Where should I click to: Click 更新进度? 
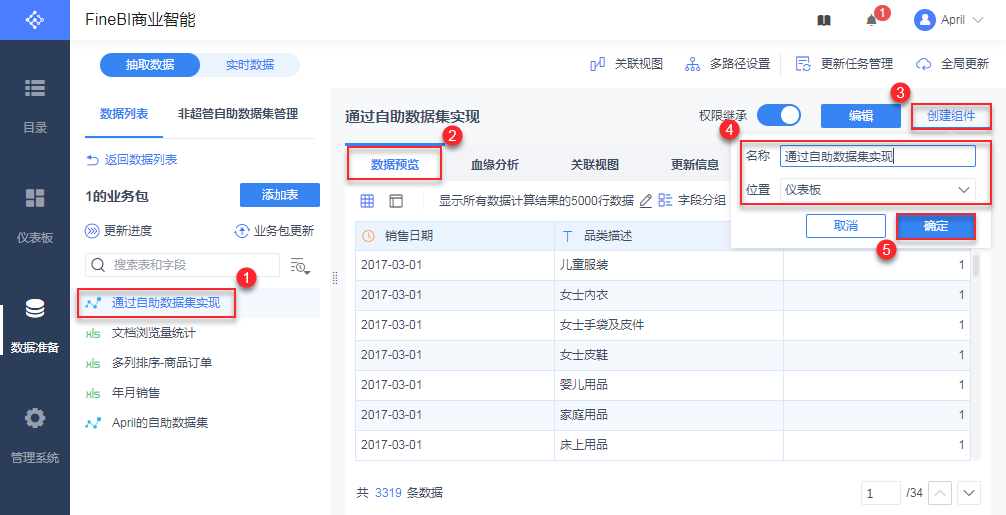pos(119,231)
